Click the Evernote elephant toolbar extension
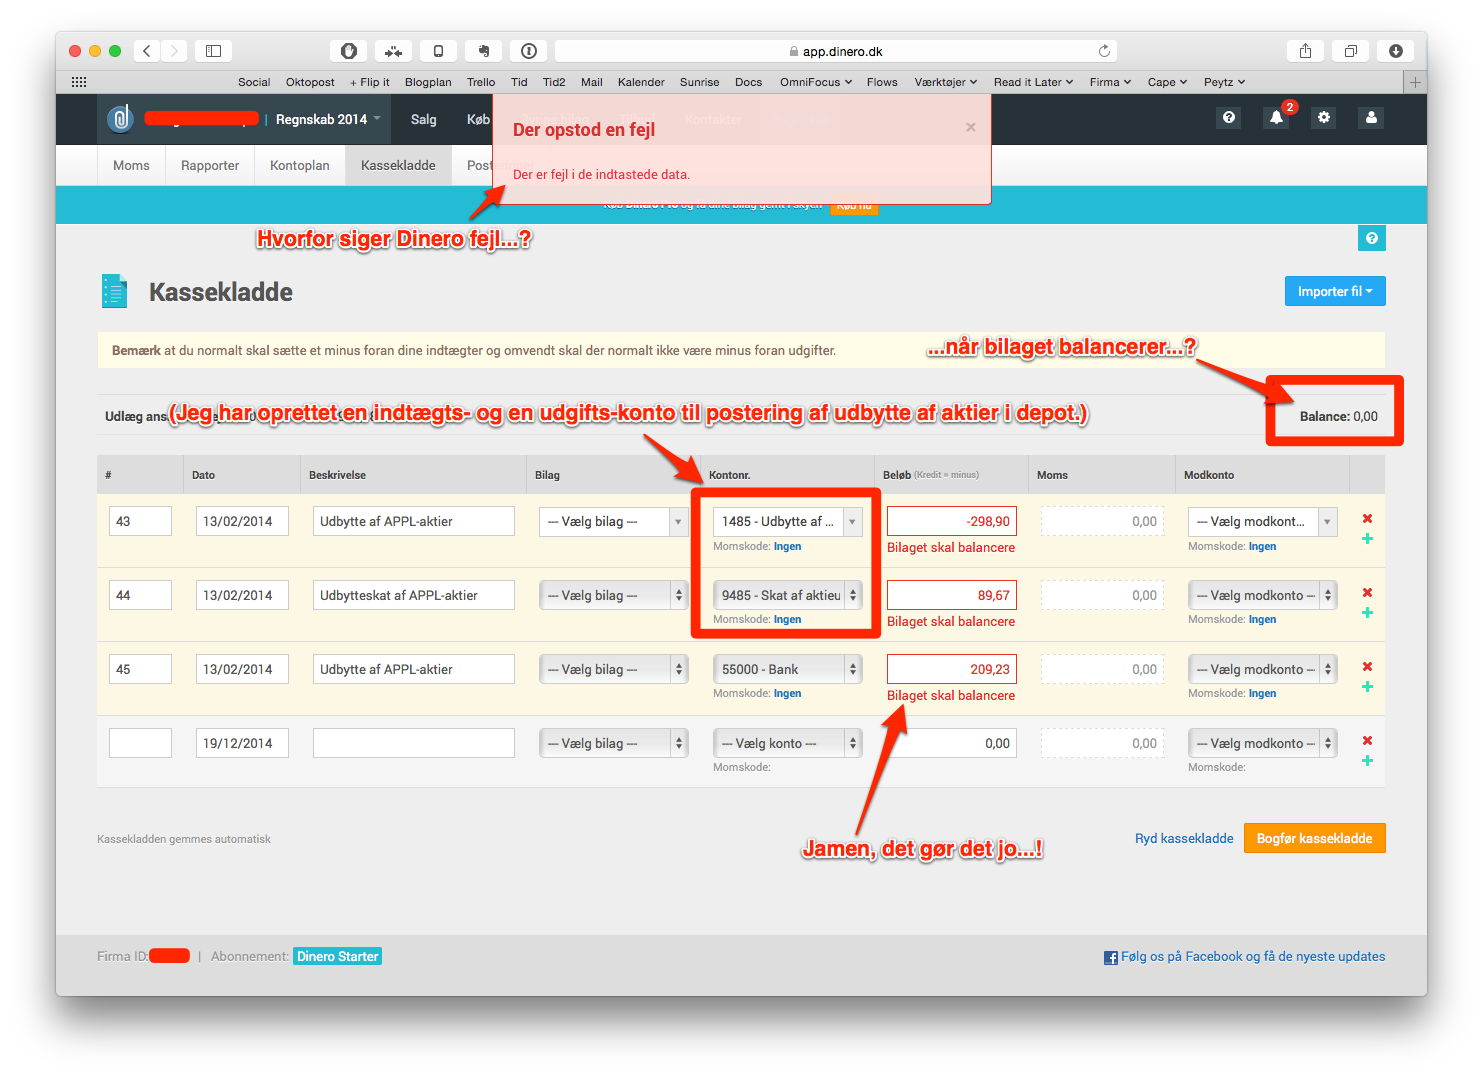 tap(483, 51)
